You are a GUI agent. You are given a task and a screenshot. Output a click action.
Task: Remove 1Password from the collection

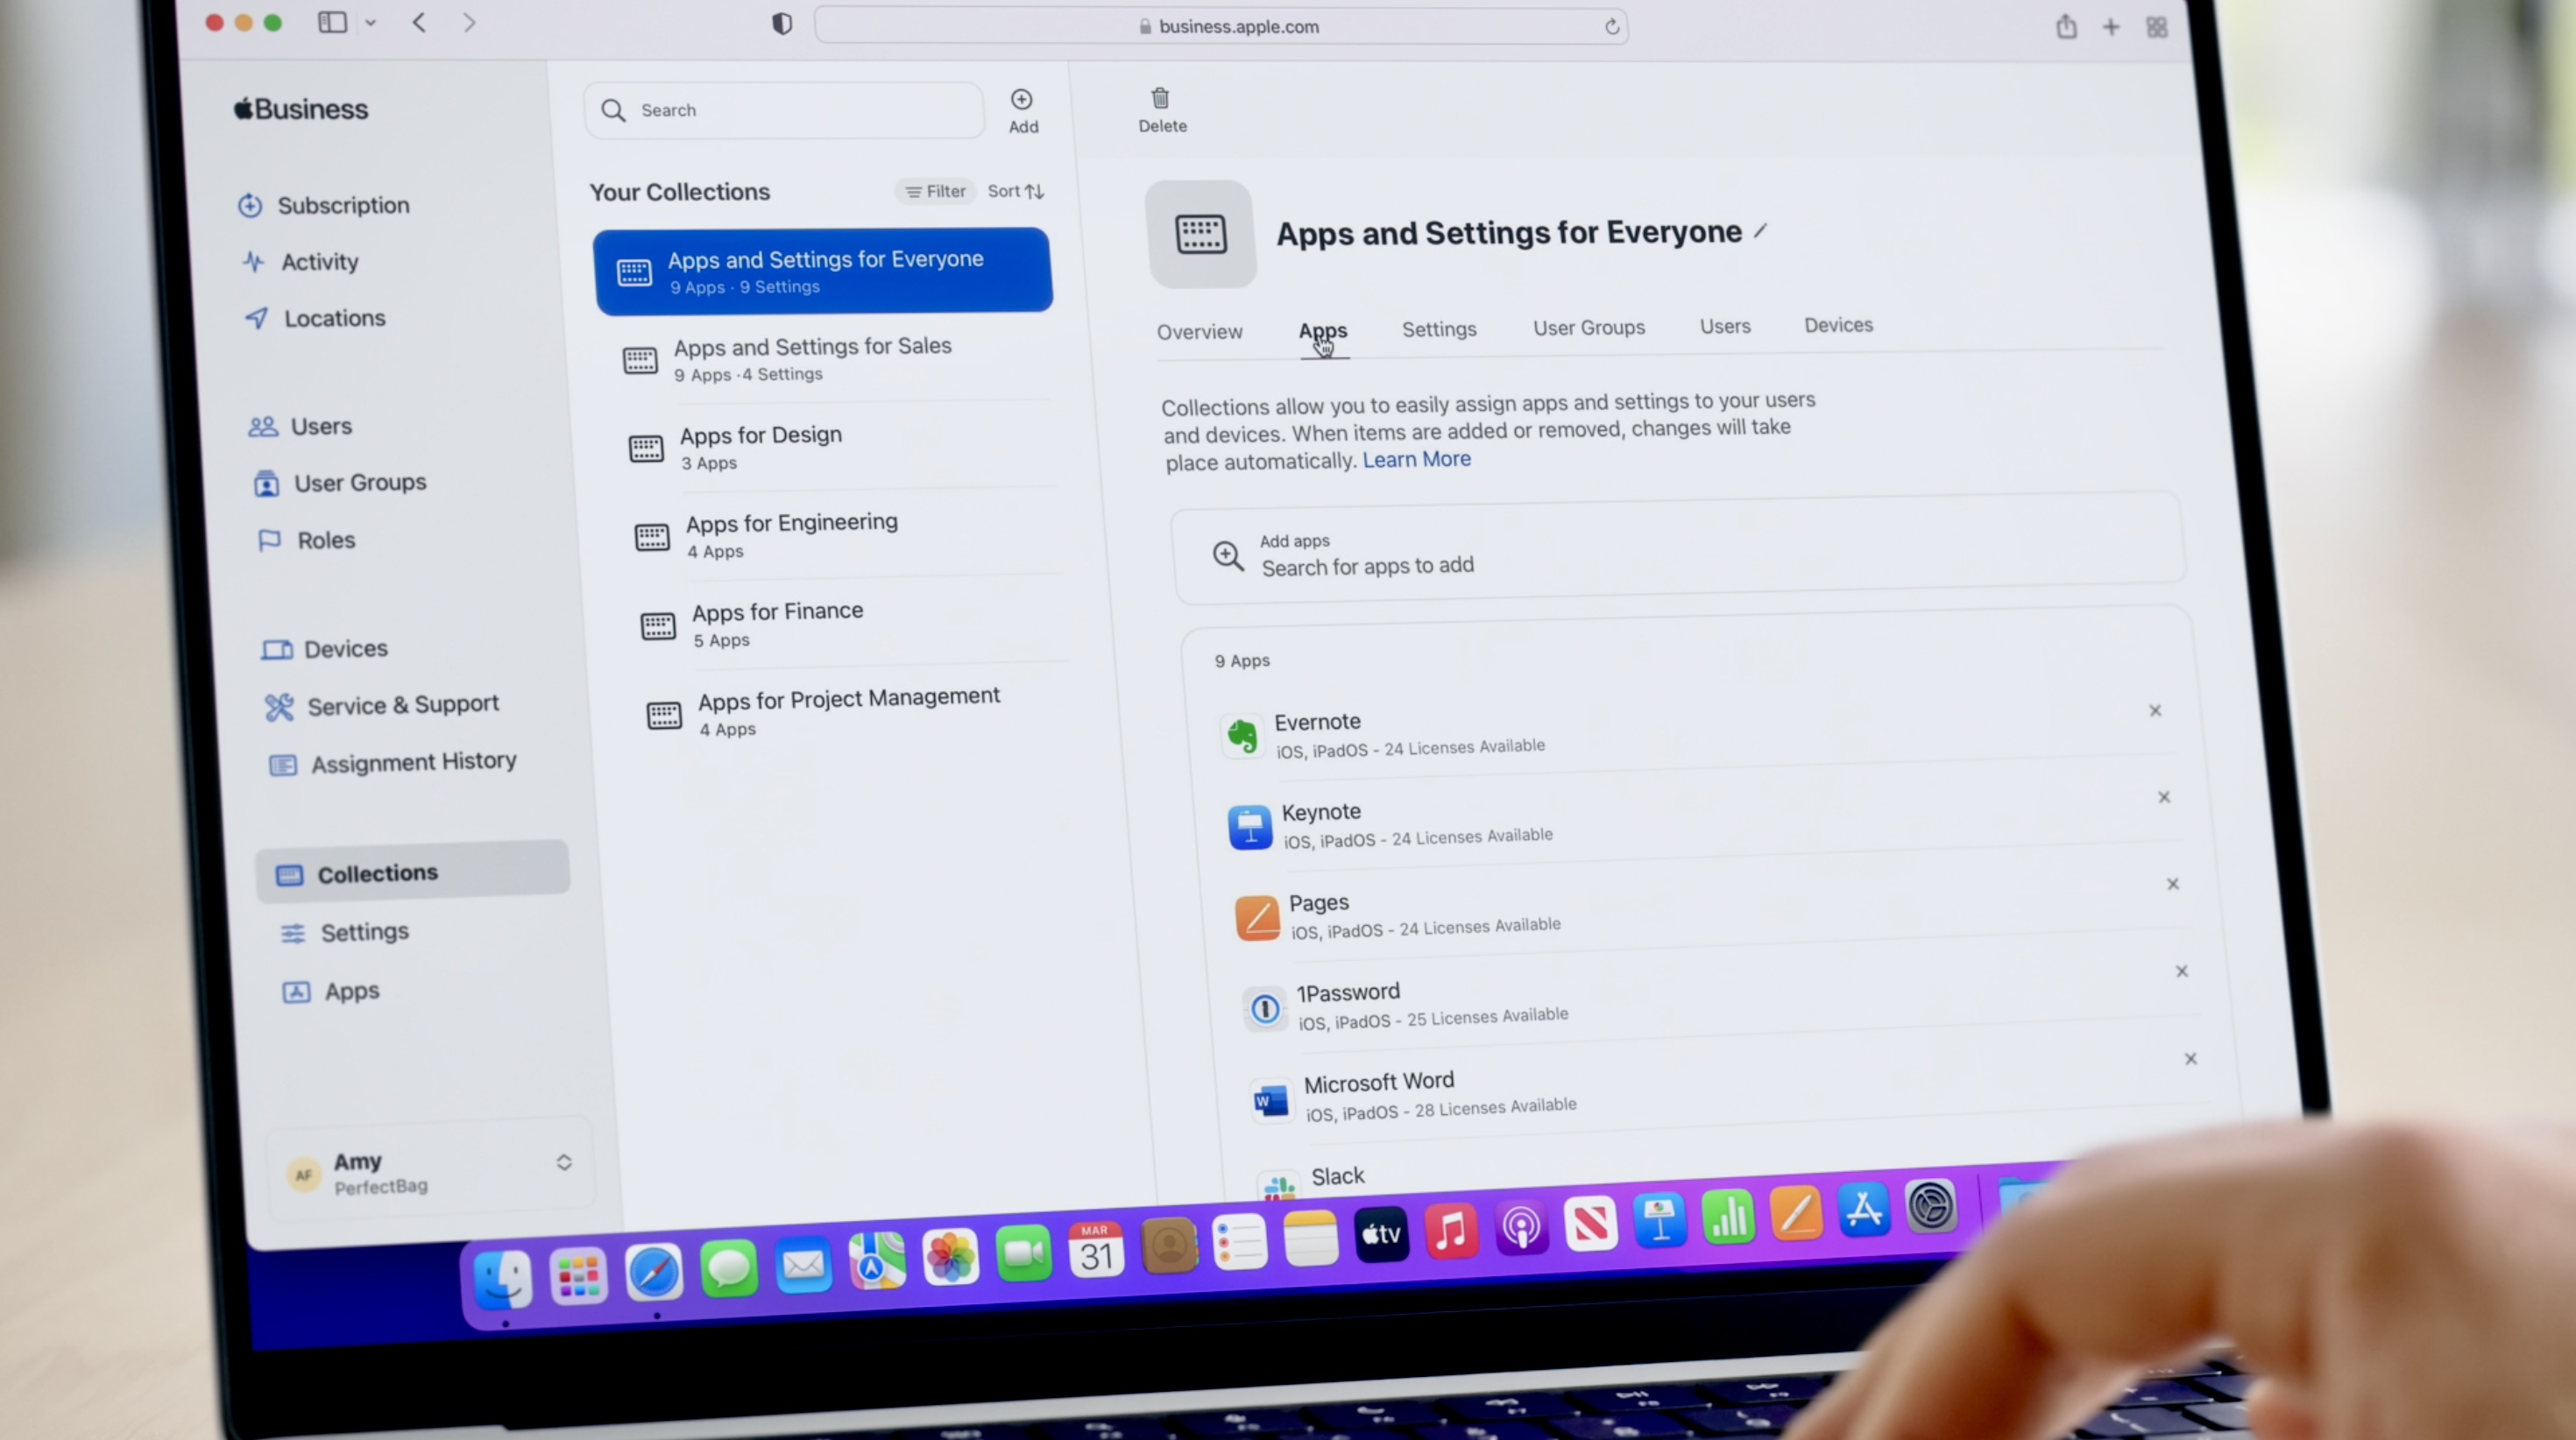[x=2182, y=971]
